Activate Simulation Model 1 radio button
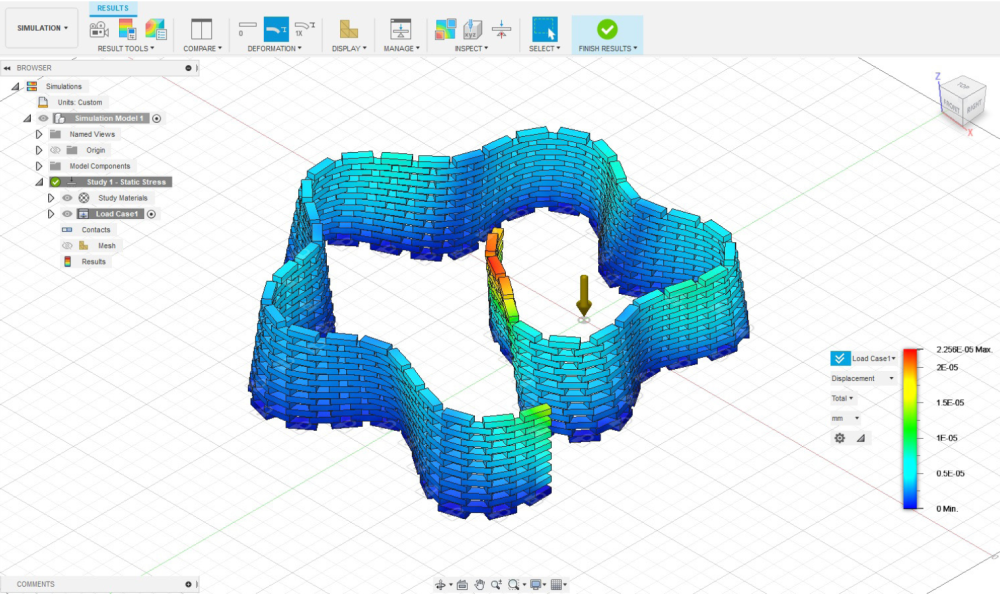The height and width of the screenshot is (596, 1000). (x=157, y=118)
